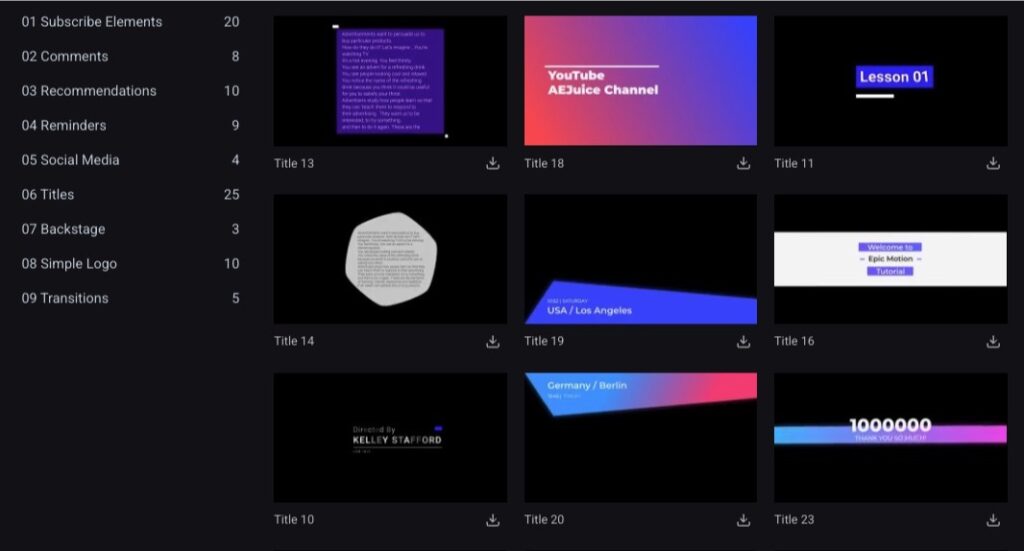Go to 03 Recommendations category
The height and width of the screenshot is (551, 1024).
click(89, 91)
